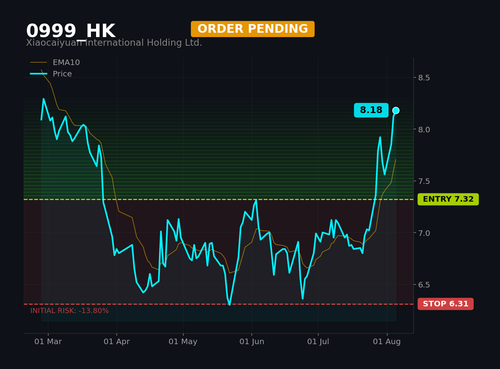Click the ENTRY 7.32 label
Image resolution: width=500 pixels, height=369 pixels.
448,199
